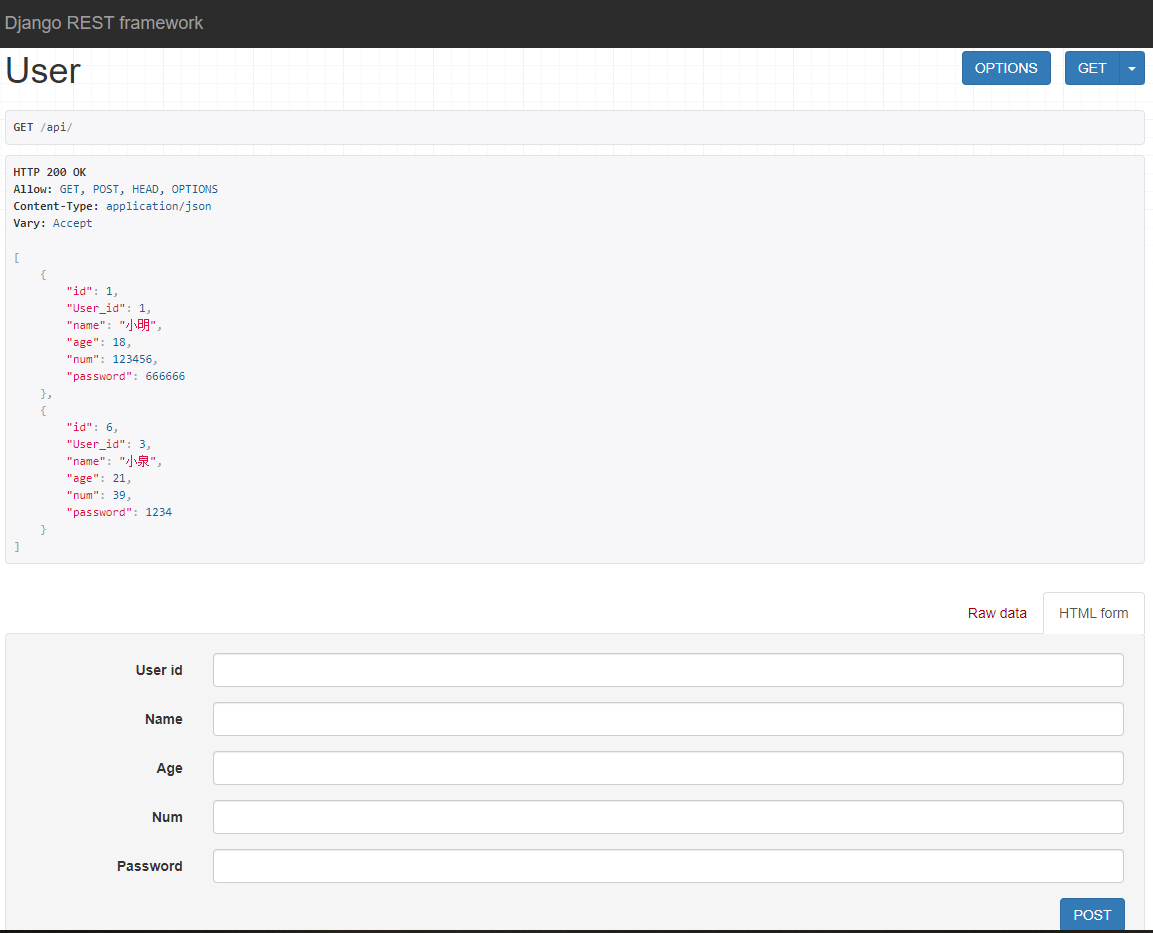Click the 'Vary: Accept' header line
1153x933 pixels.
[53, 223]
